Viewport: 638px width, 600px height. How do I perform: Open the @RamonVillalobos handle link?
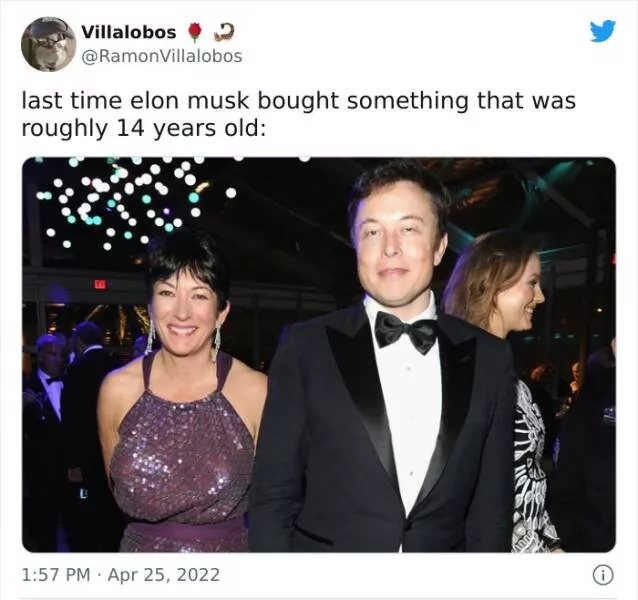pos(162,56)
